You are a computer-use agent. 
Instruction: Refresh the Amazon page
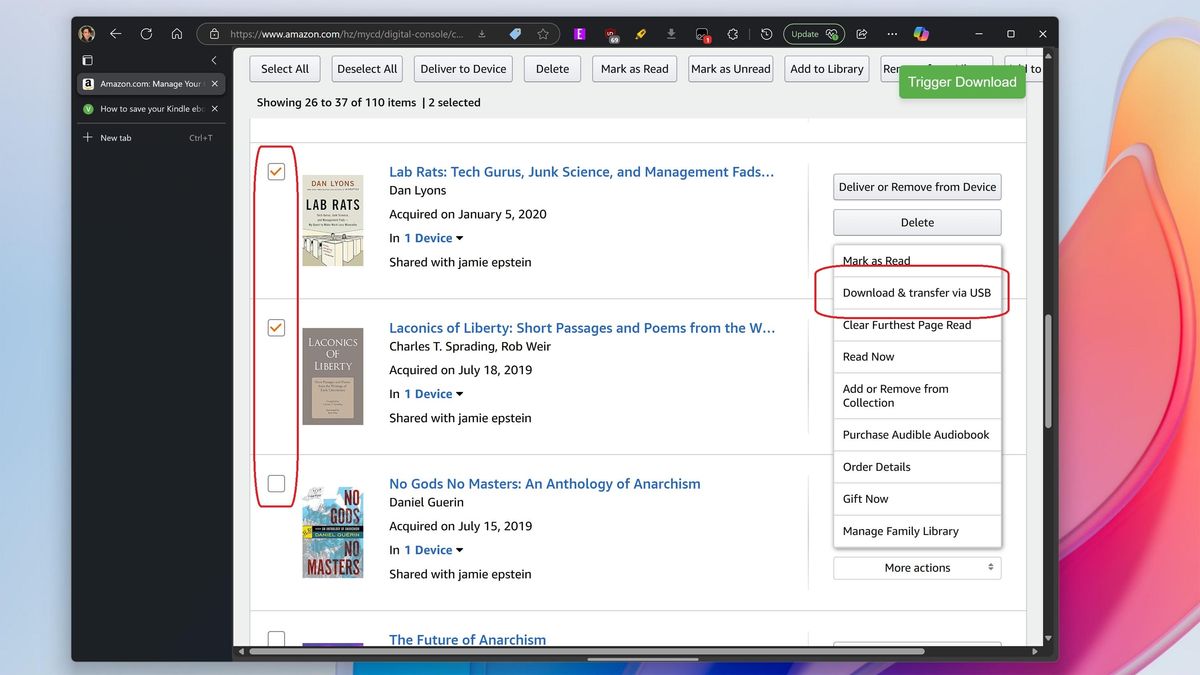click(146, 33)
